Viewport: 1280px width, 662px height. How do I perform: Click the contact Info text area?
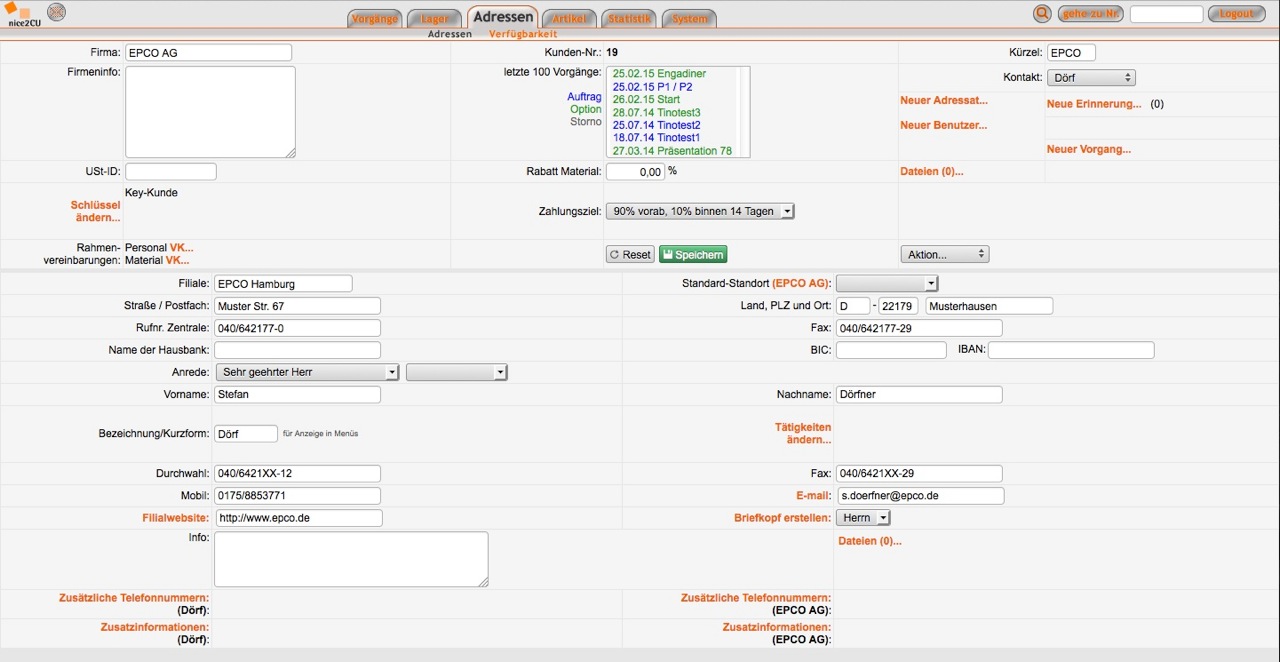coord(351,559)
